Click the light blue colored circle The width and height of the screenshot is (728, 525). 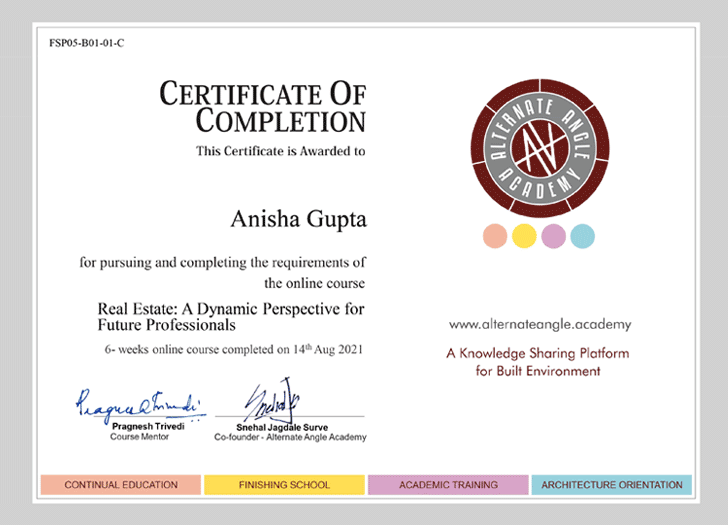tap(582, 237)
